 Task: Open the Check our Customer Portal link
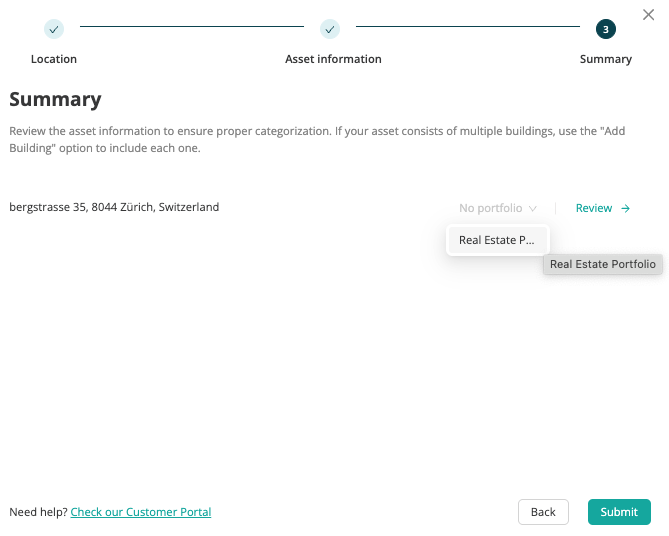141,512
